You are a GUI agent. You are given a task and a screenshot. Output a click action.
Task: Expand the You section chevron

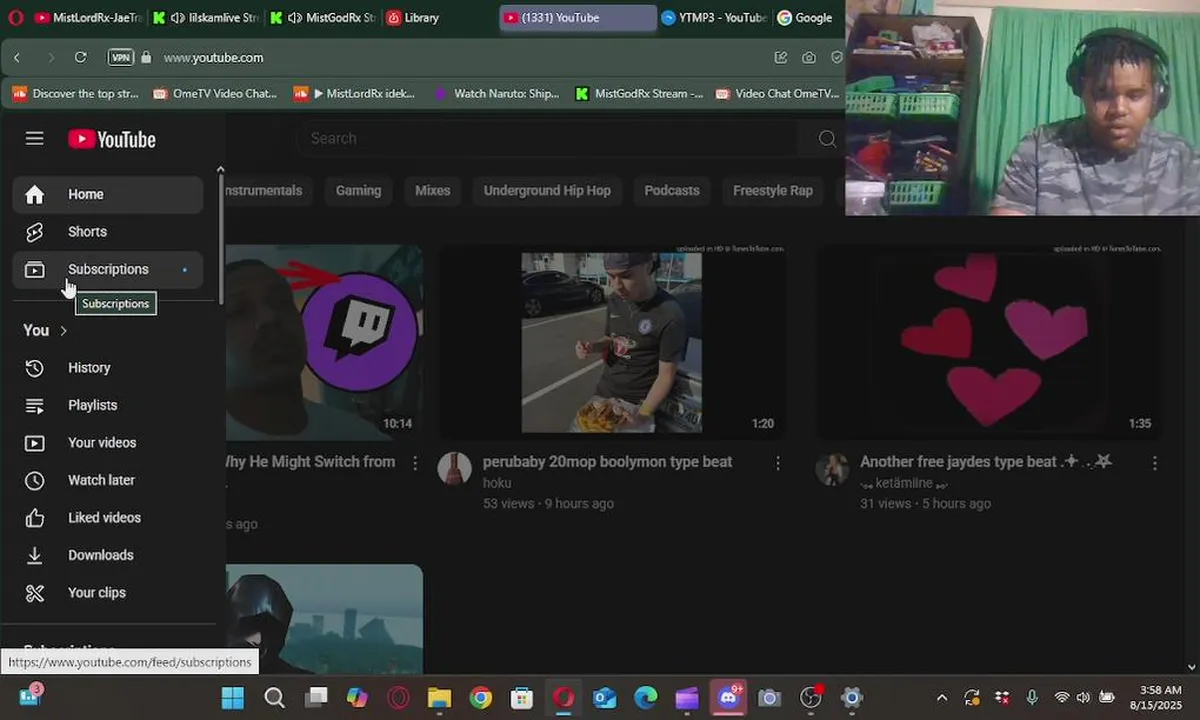pyautogui.click(x=63, y=331)
